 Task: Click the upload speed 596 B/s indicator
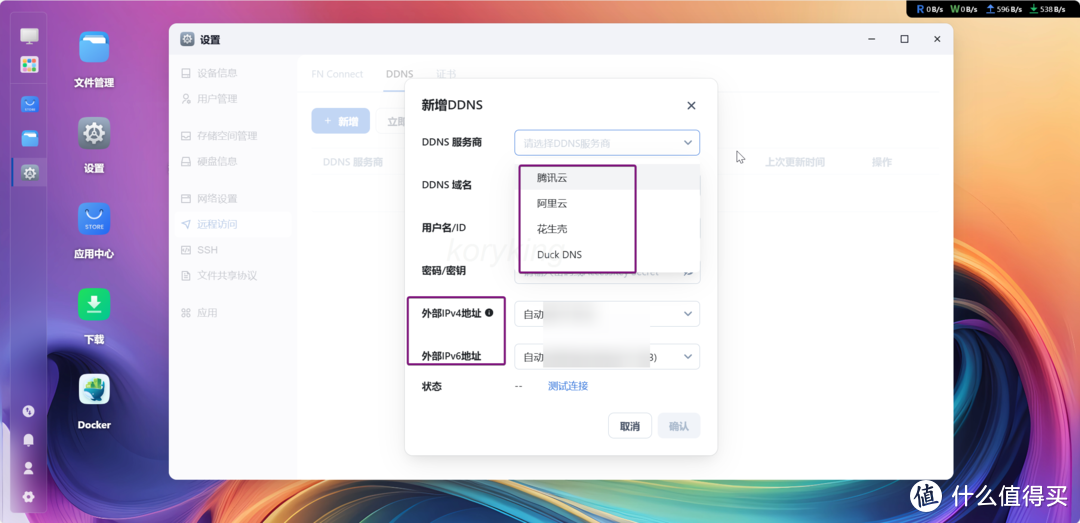(1004, 10)
